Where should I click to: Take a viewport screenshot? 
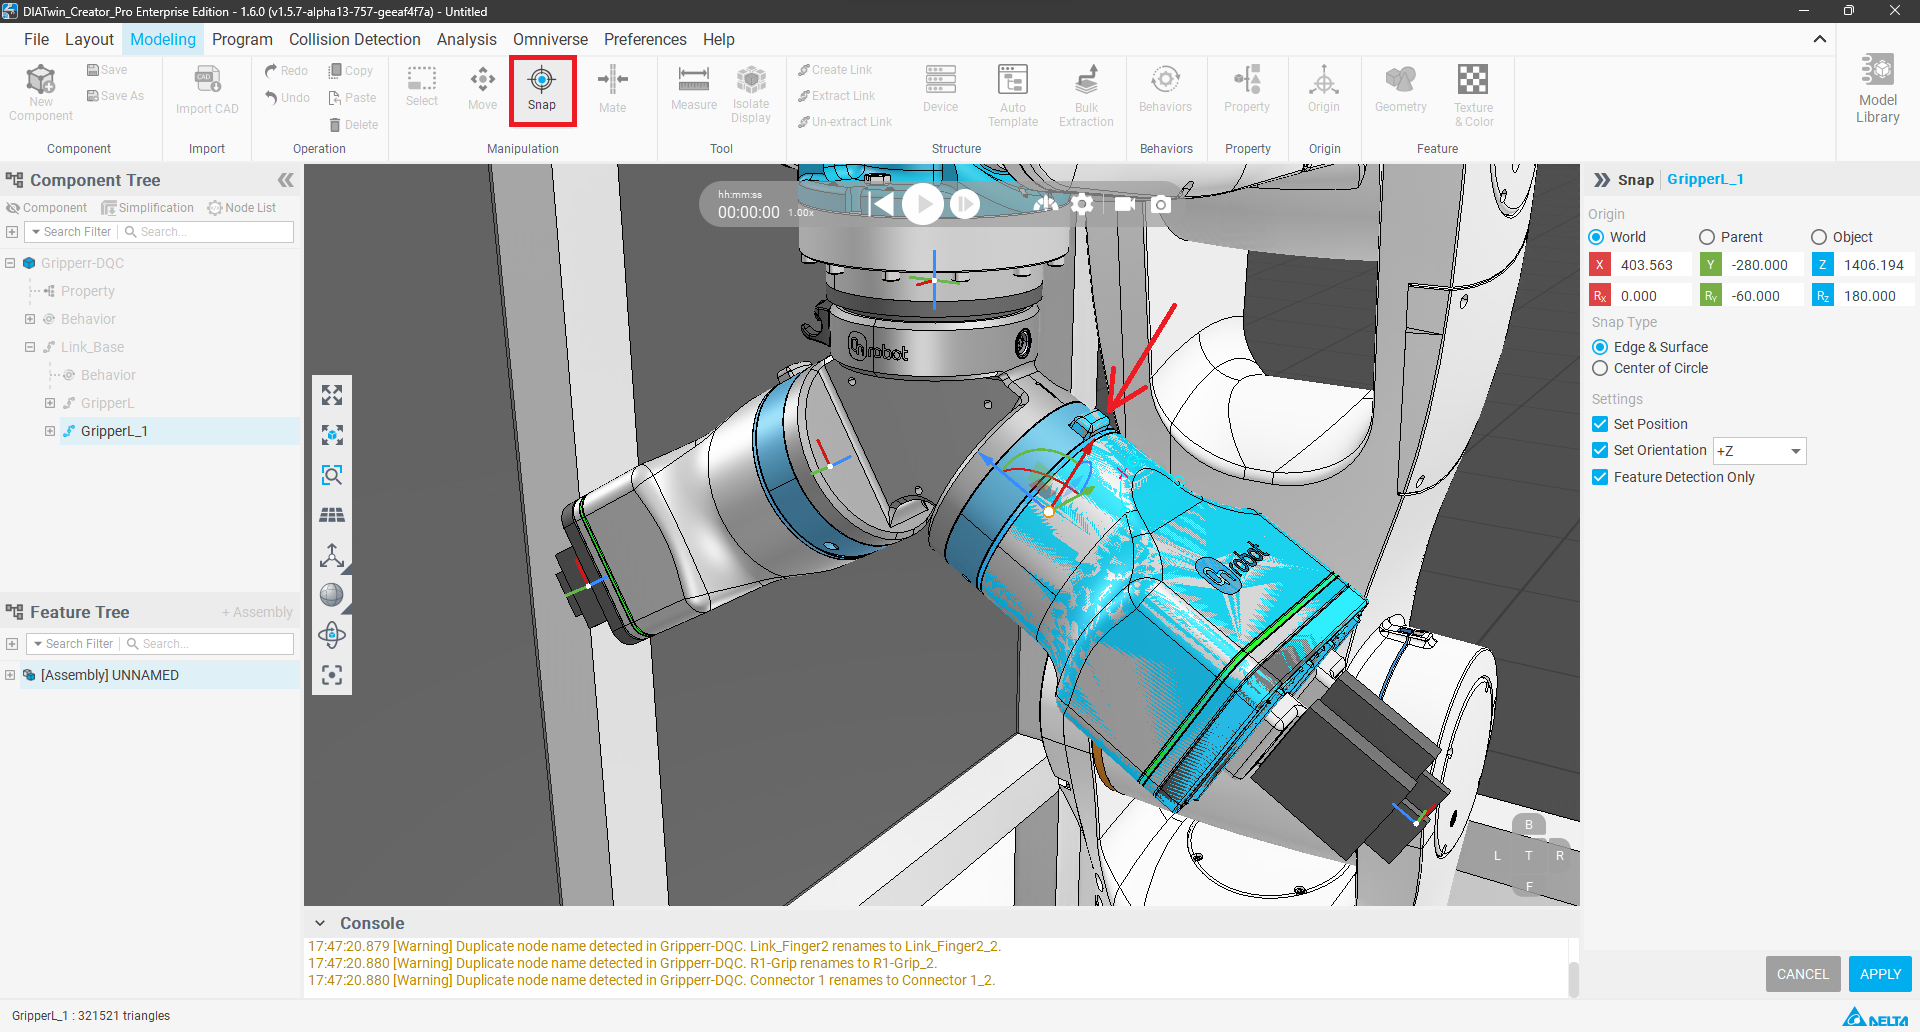[1161, 204]
